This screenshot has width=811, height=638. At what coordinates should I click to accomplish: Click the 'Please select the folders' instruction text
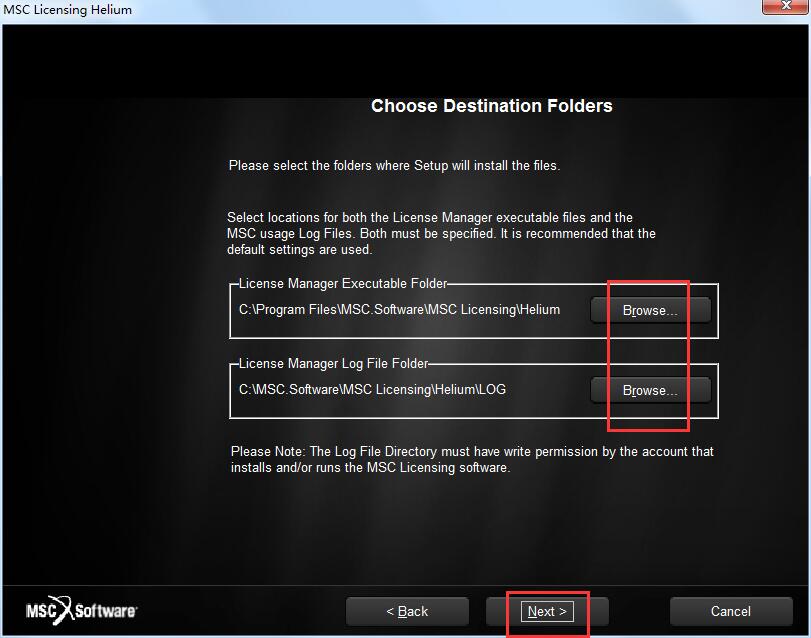point(395,165)
